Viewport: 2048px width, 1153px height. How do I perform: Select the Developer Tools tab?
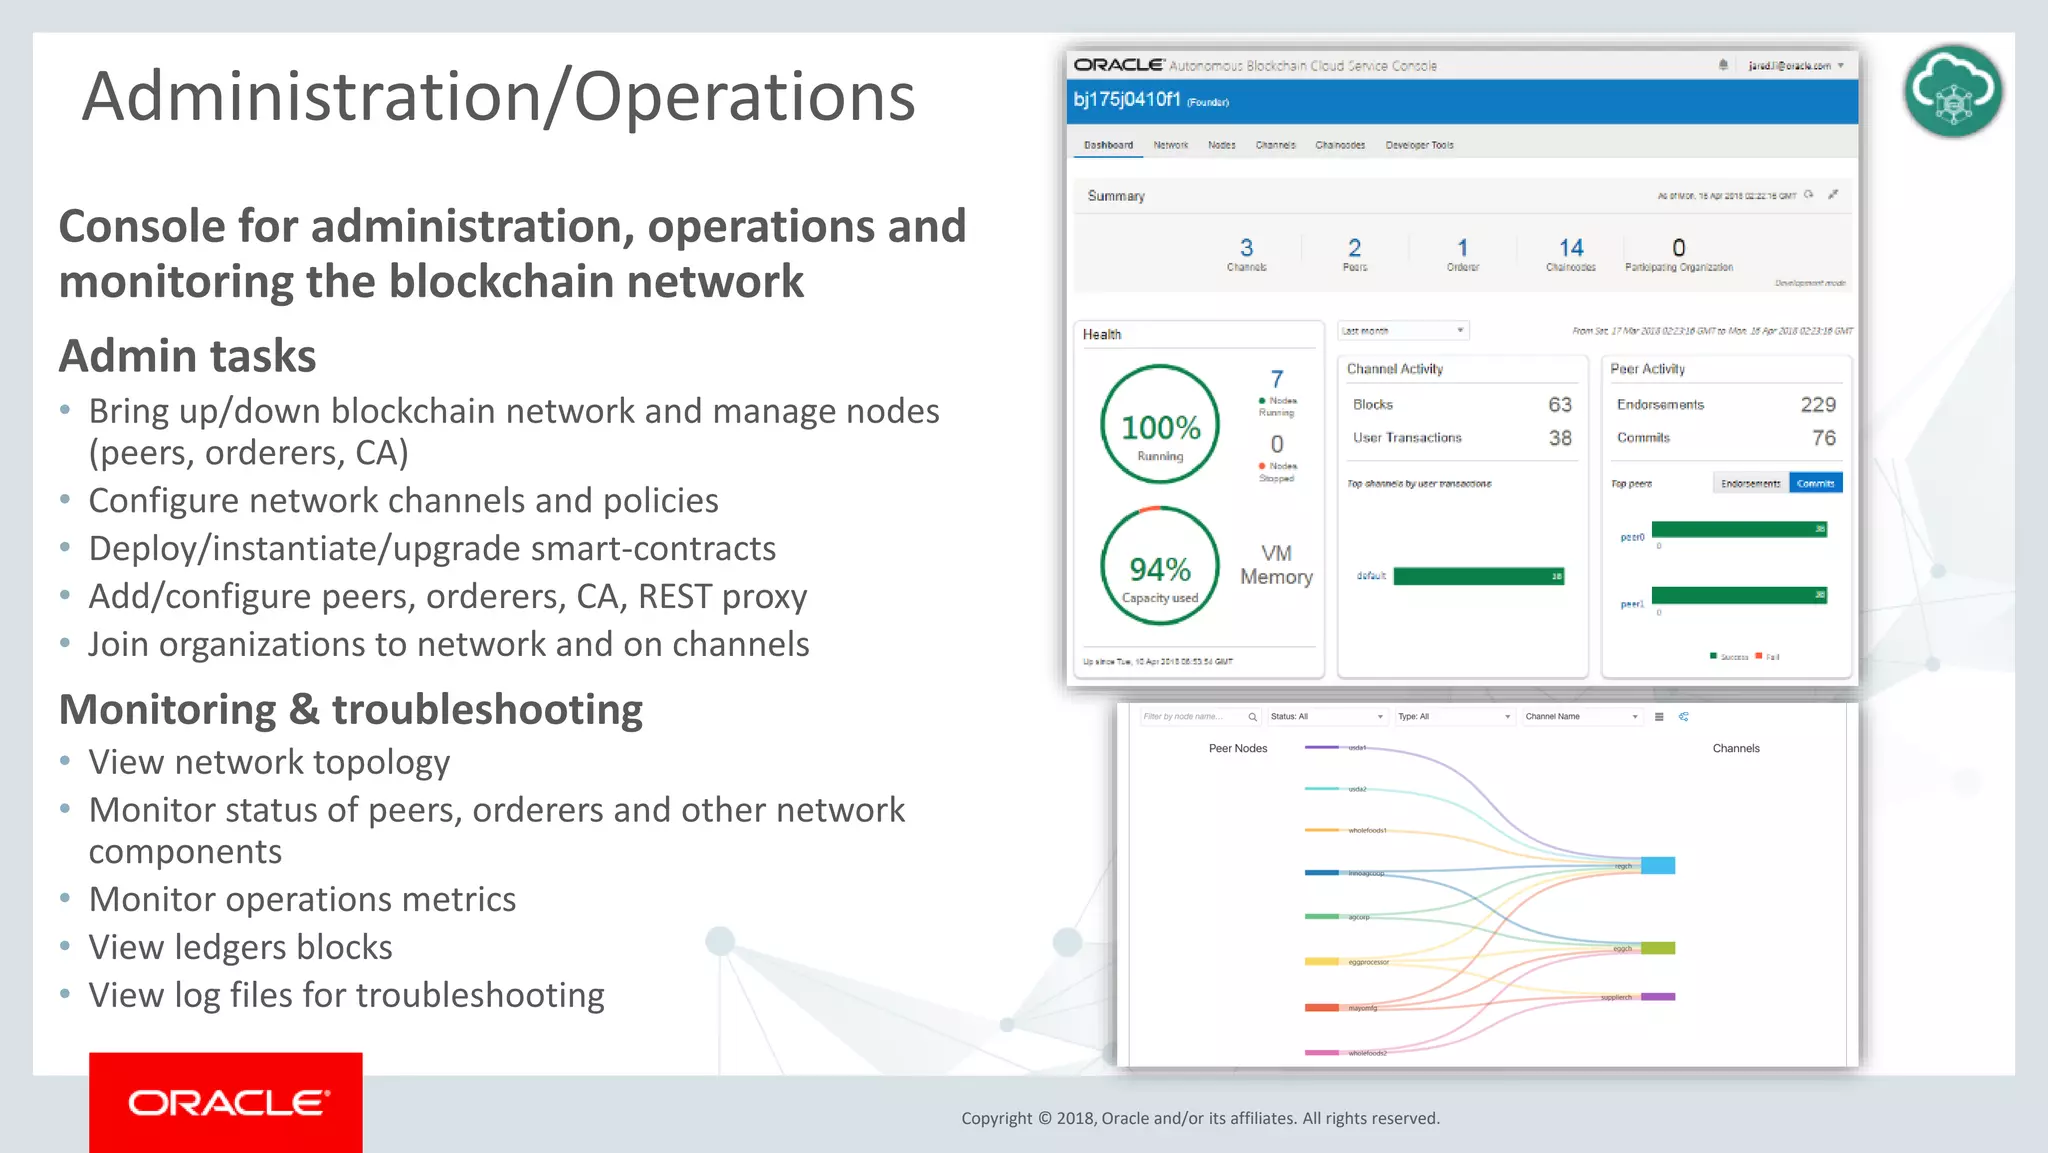(1420, 145)
